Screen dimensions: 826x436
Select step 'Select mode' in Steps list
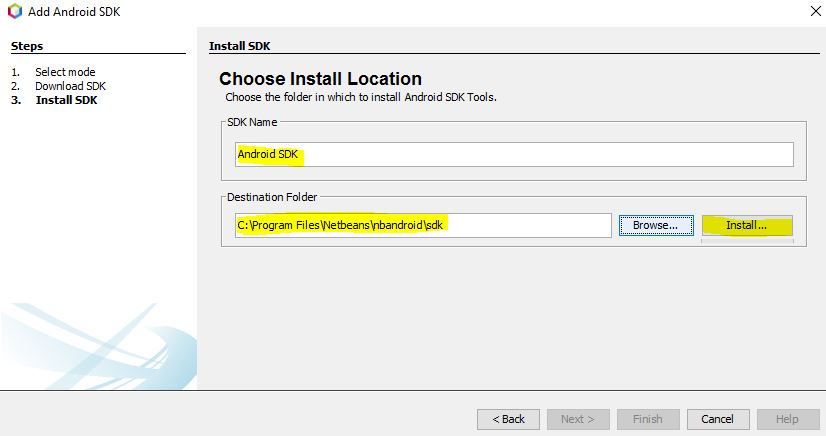point(65,72)
